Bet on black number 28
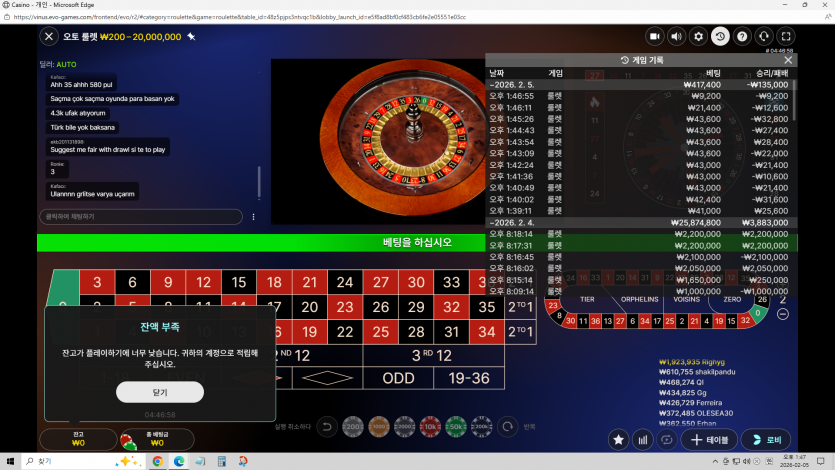The height and width of the screenshot is (470, 835). [x=416, y=332]
